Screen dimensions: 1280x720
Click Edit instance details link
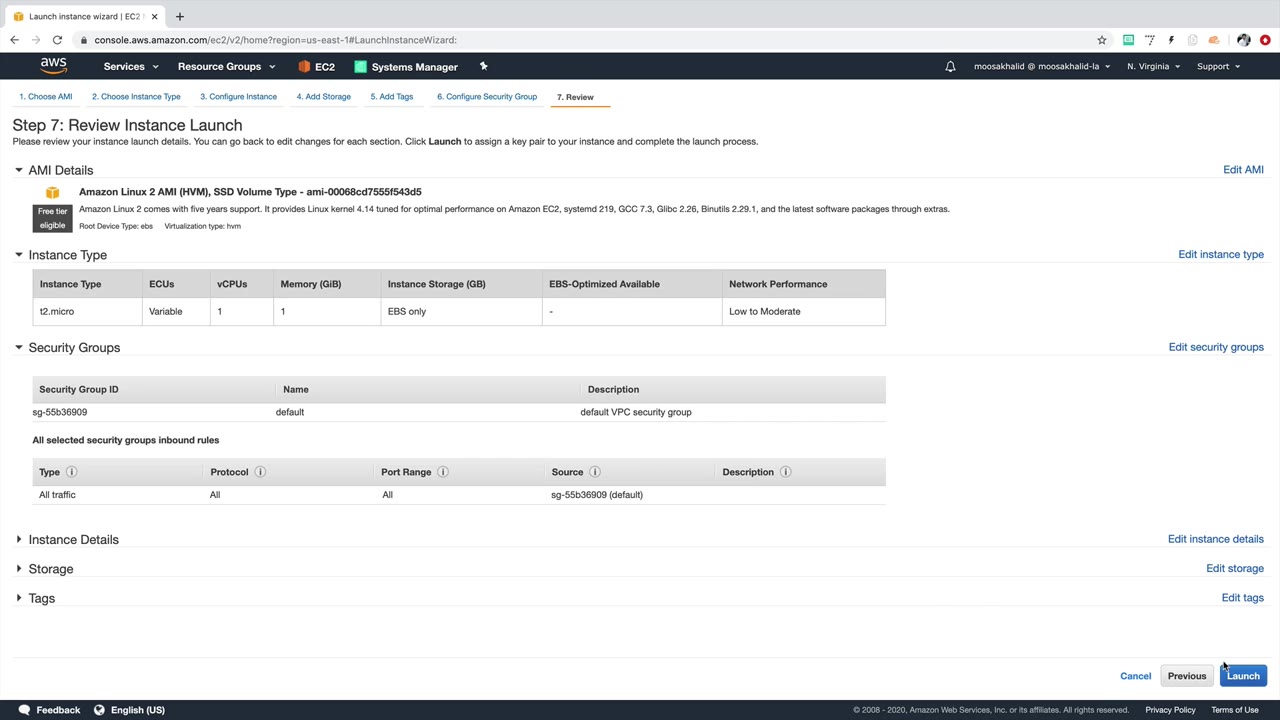click(x=1216, y=539)
